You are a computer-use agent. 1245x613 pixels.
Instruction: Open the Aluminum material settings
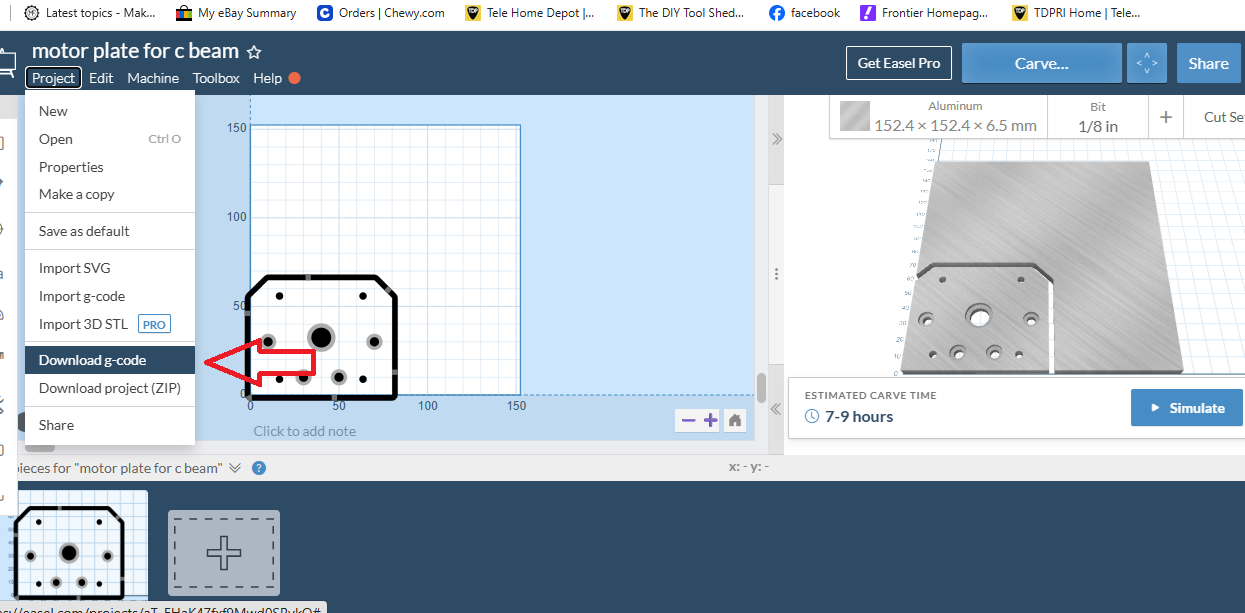938,116
